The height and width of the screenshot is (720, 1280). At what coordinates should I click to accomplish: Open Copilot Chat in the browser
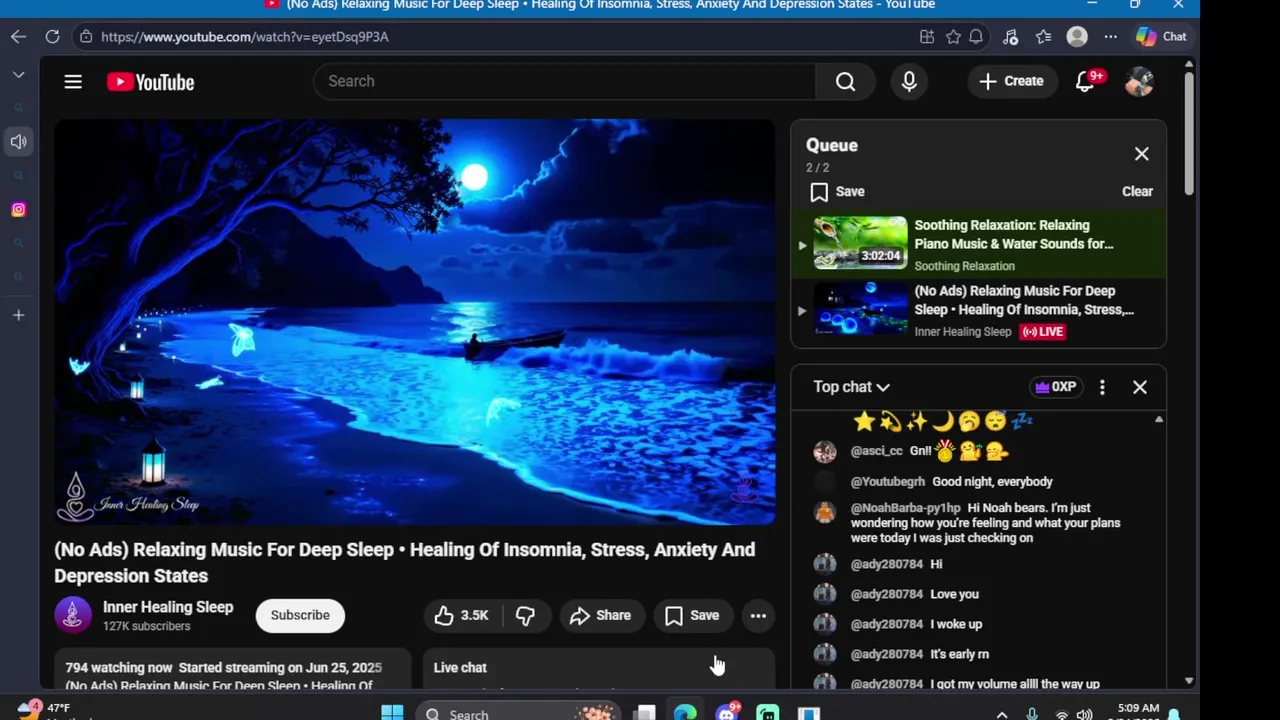[x=1161, y=36]
